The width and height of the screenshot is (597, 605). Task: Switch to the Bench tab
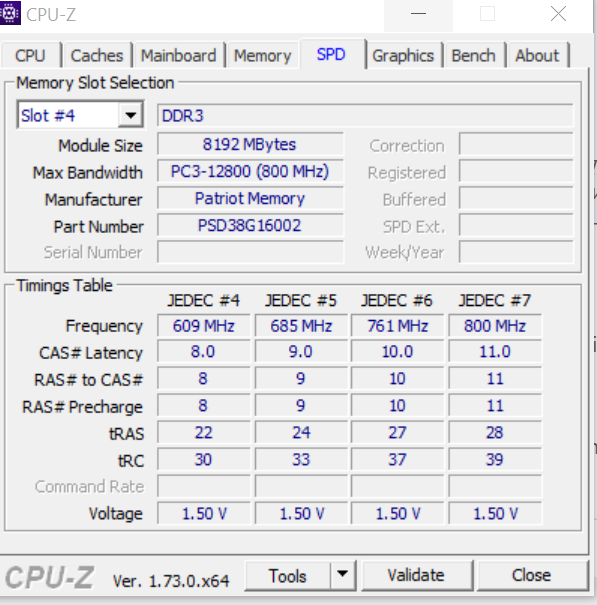click(x=474, y=56)
